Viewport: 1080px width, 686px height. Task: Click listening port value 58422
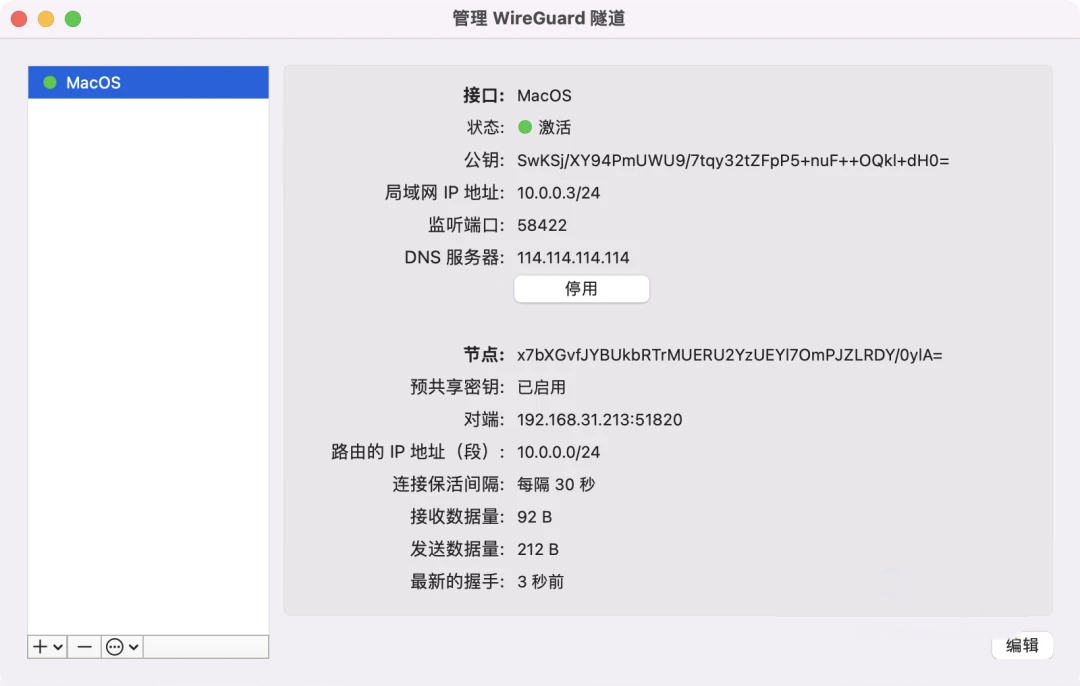tap(542, 225)
